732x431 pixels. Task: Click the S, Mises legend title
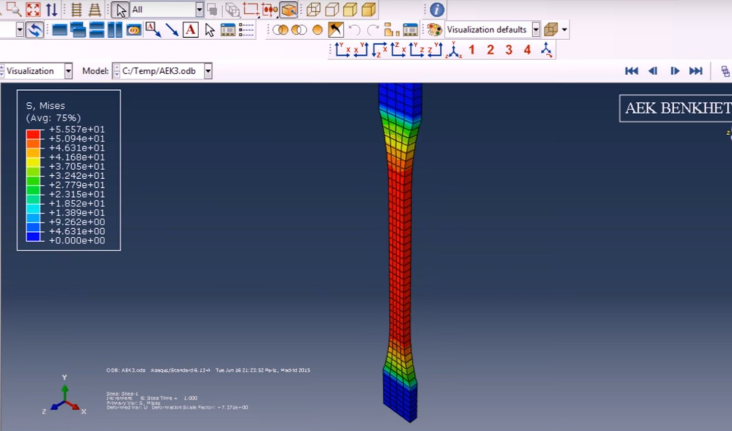point(47,106)
